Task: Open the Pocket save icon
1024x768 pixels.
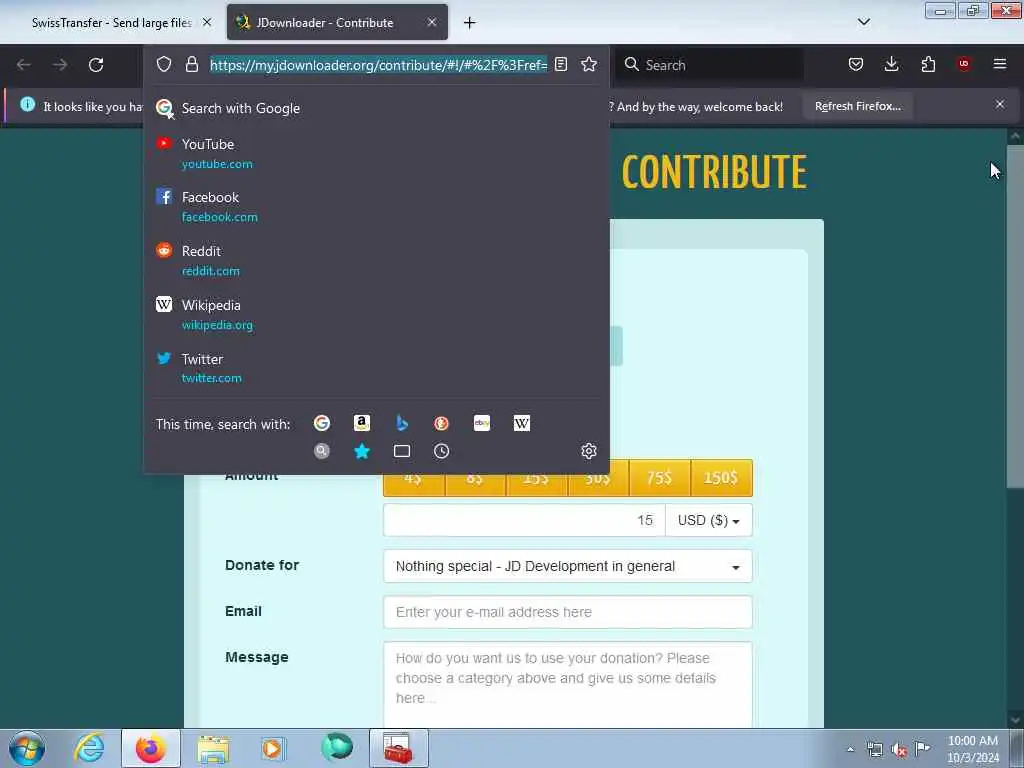Action: [x=856, y=64]
